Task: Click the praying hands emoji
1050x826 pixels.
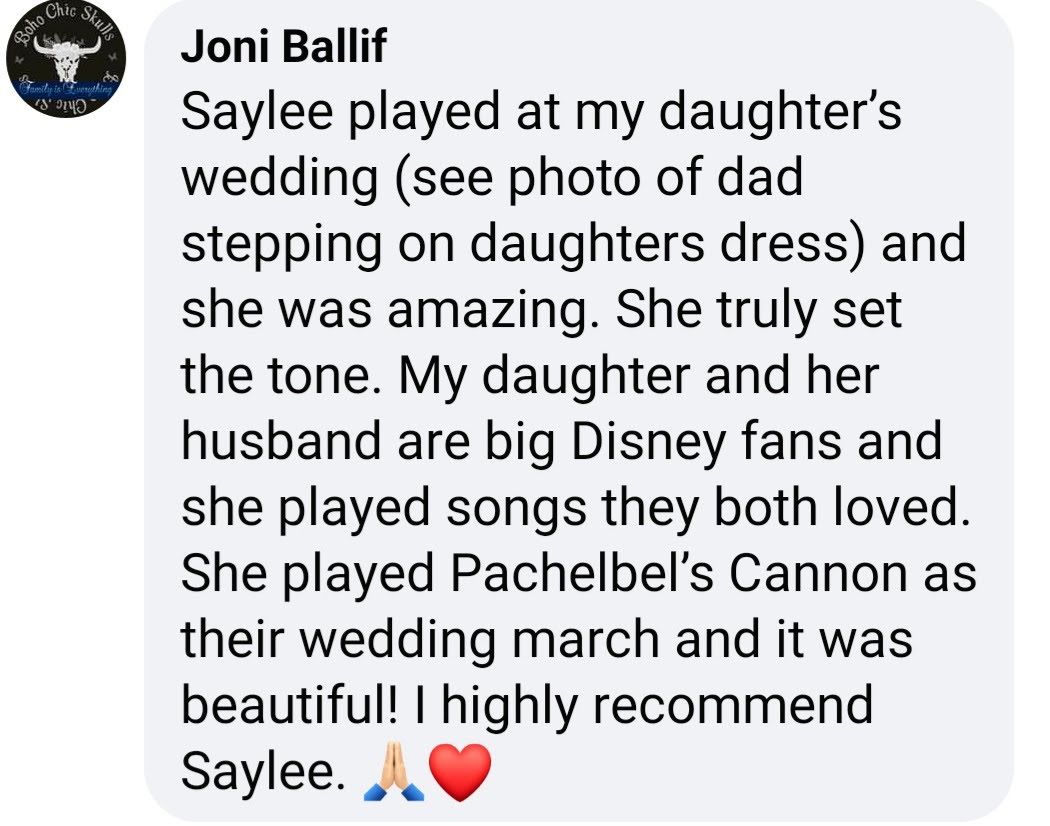Action: 397,772
